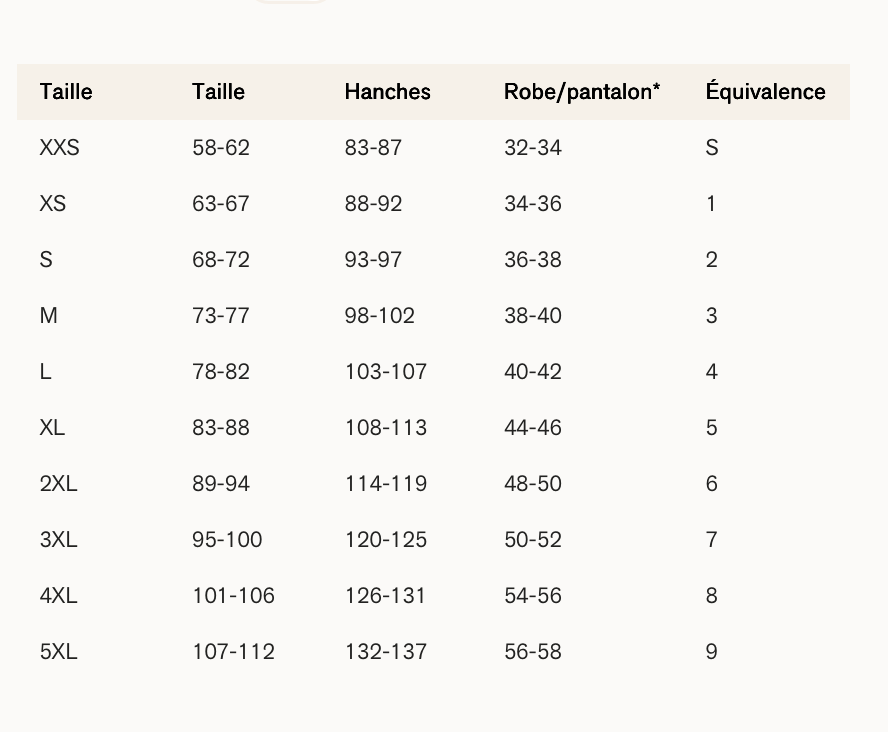Image resolution: width=888 pixels, height=732 pixels.
Task: Click the Hanches column header
Action: pyautogui.click(x=387, y=92)
